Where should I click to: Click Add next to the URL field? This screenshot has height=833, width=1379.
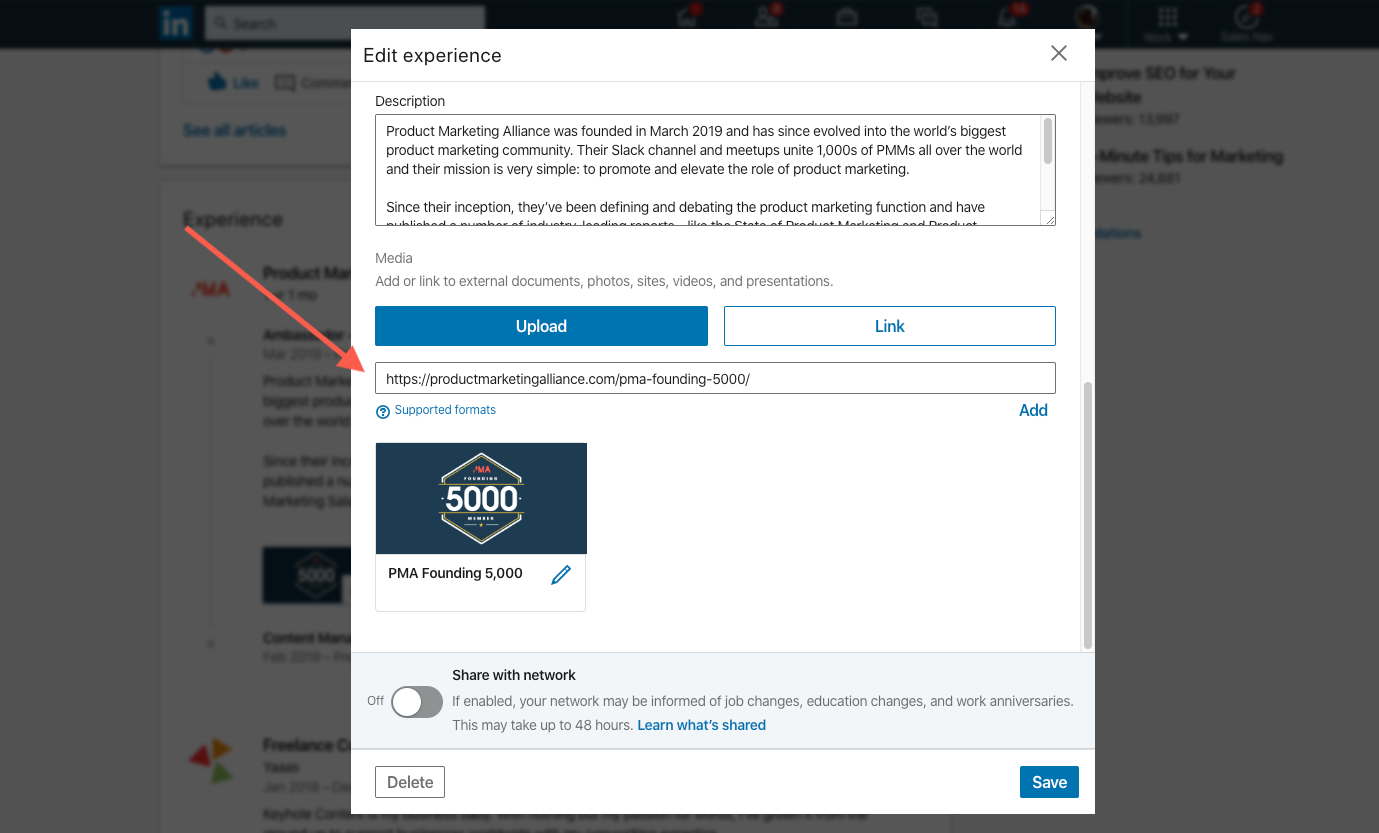click(1033, 410)
